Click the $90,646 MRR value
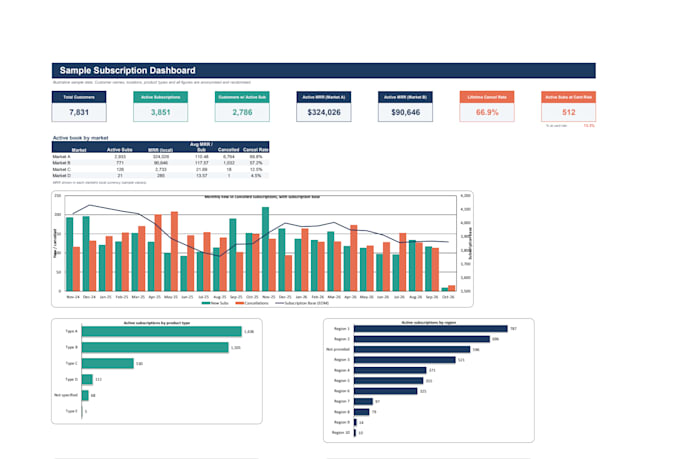 coord(405,112)
